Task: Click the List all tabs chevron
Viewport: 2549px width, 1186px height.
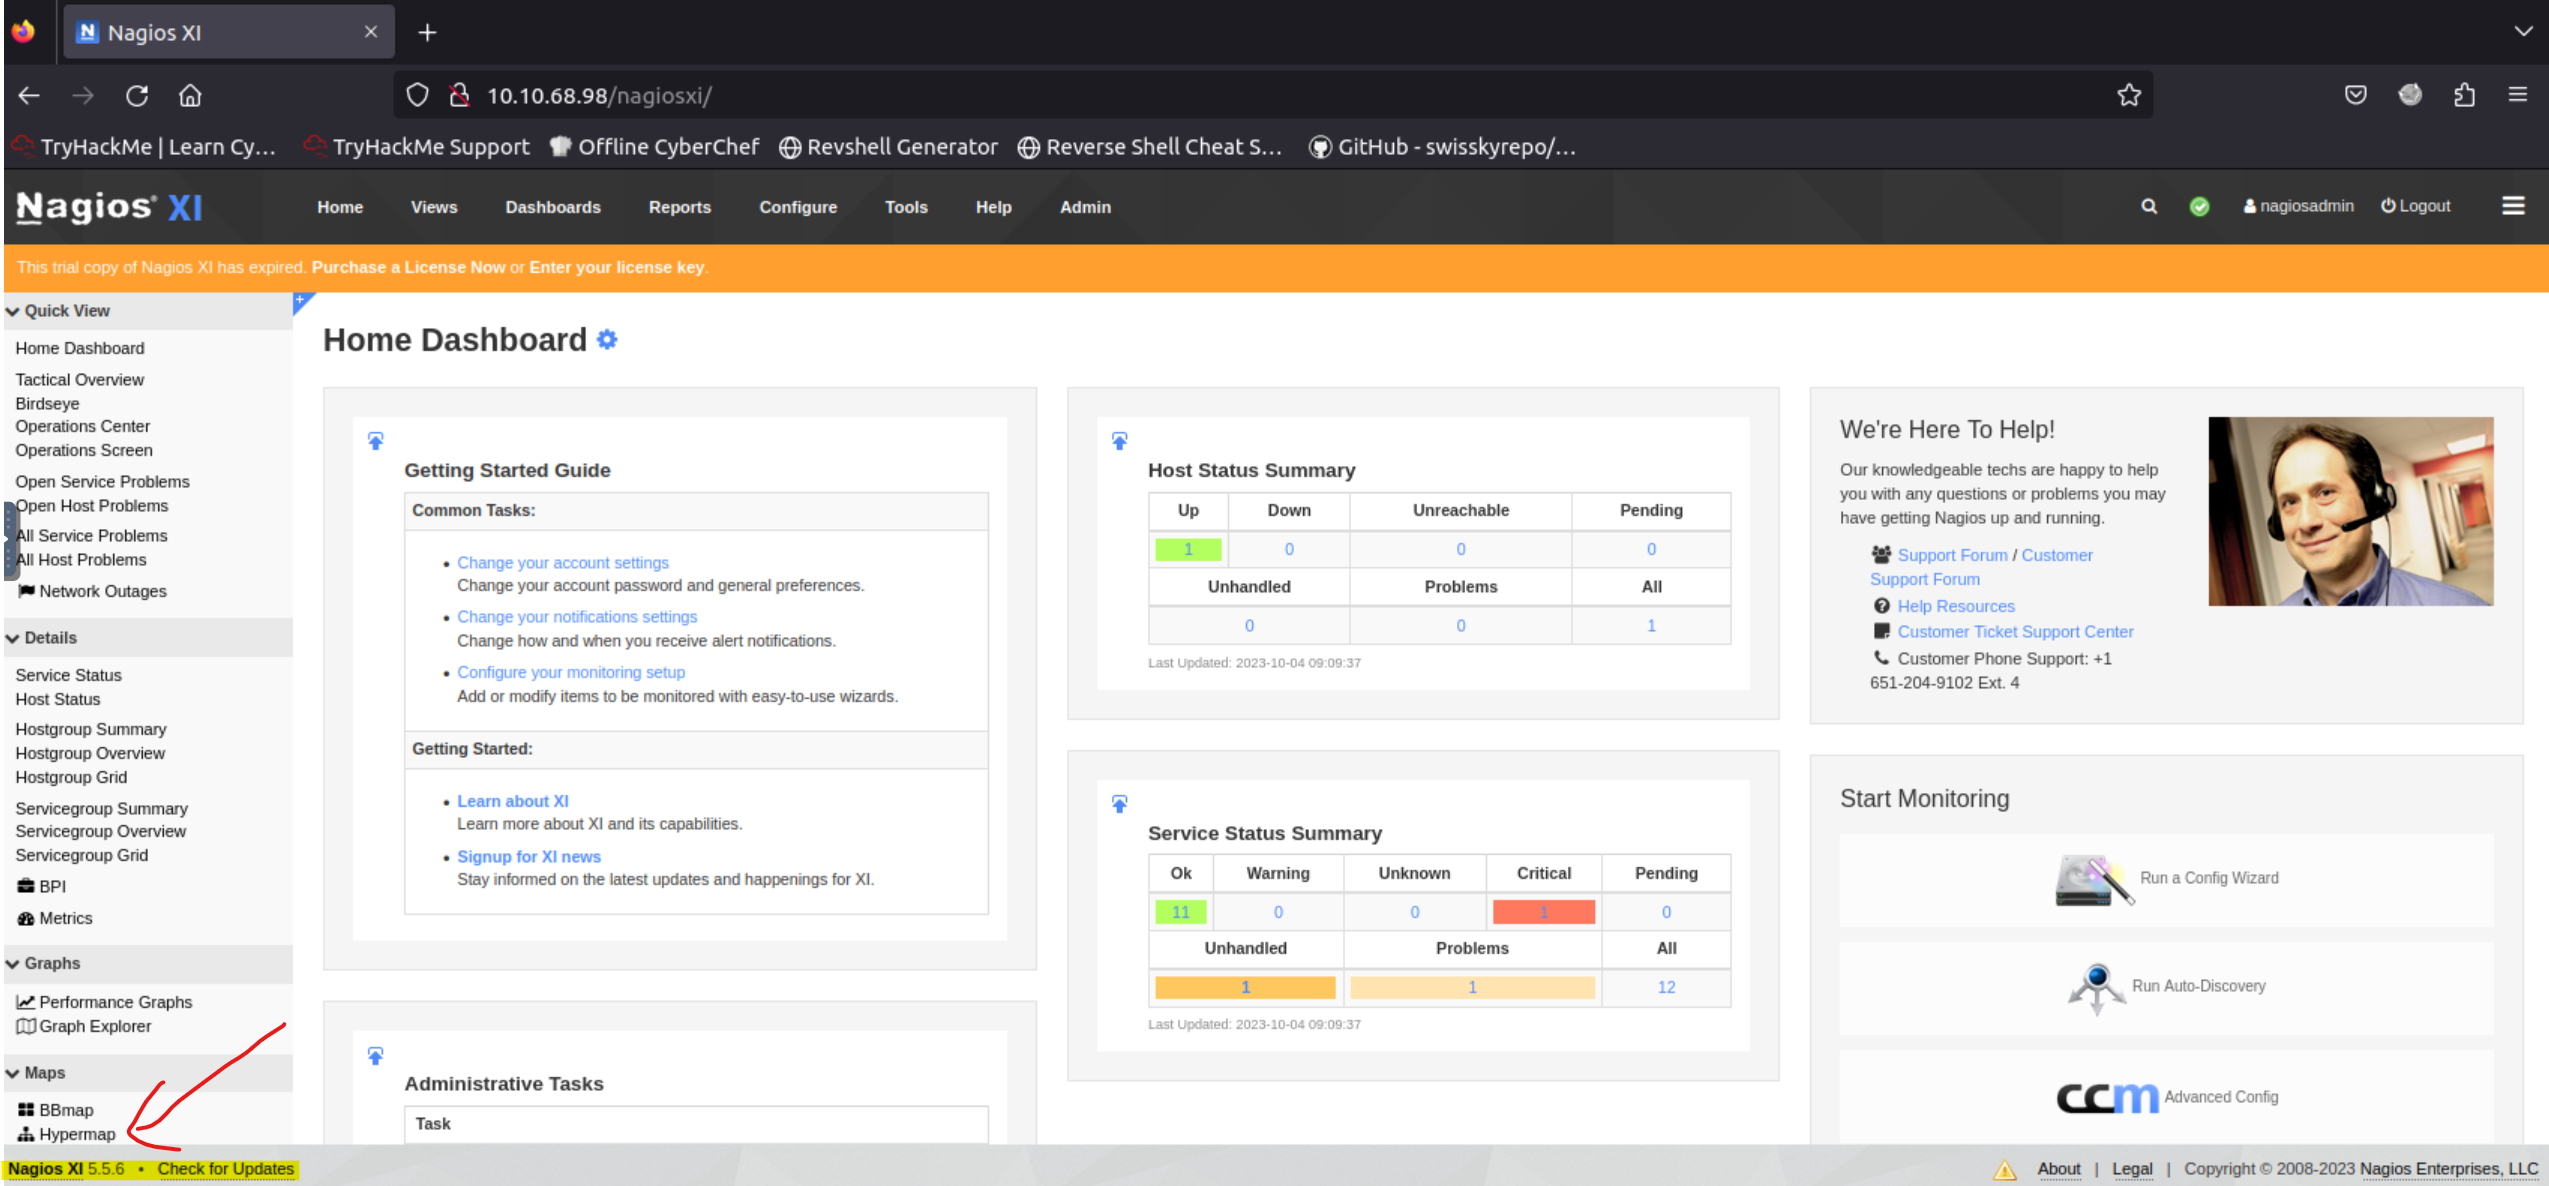Action: [x=2523, y=32]
